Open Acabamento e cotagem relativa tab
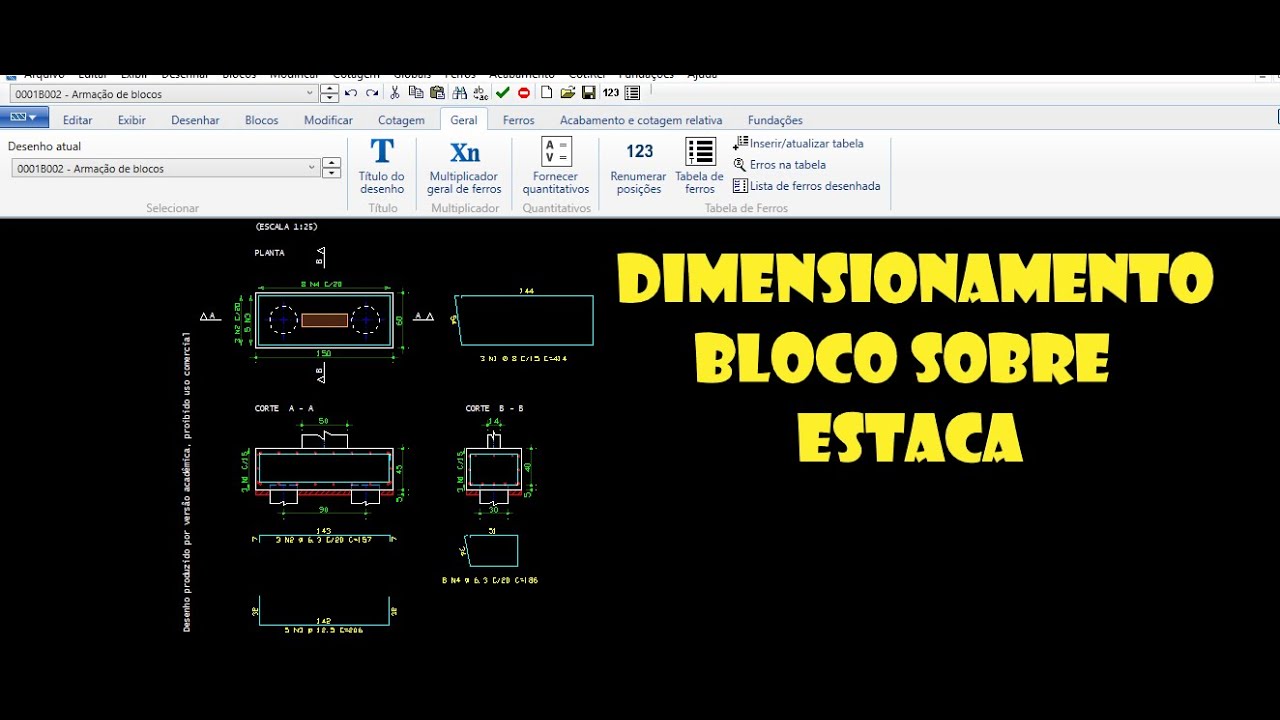The height and width of the screenshot is (720, 1280). (x=641, y=120)
